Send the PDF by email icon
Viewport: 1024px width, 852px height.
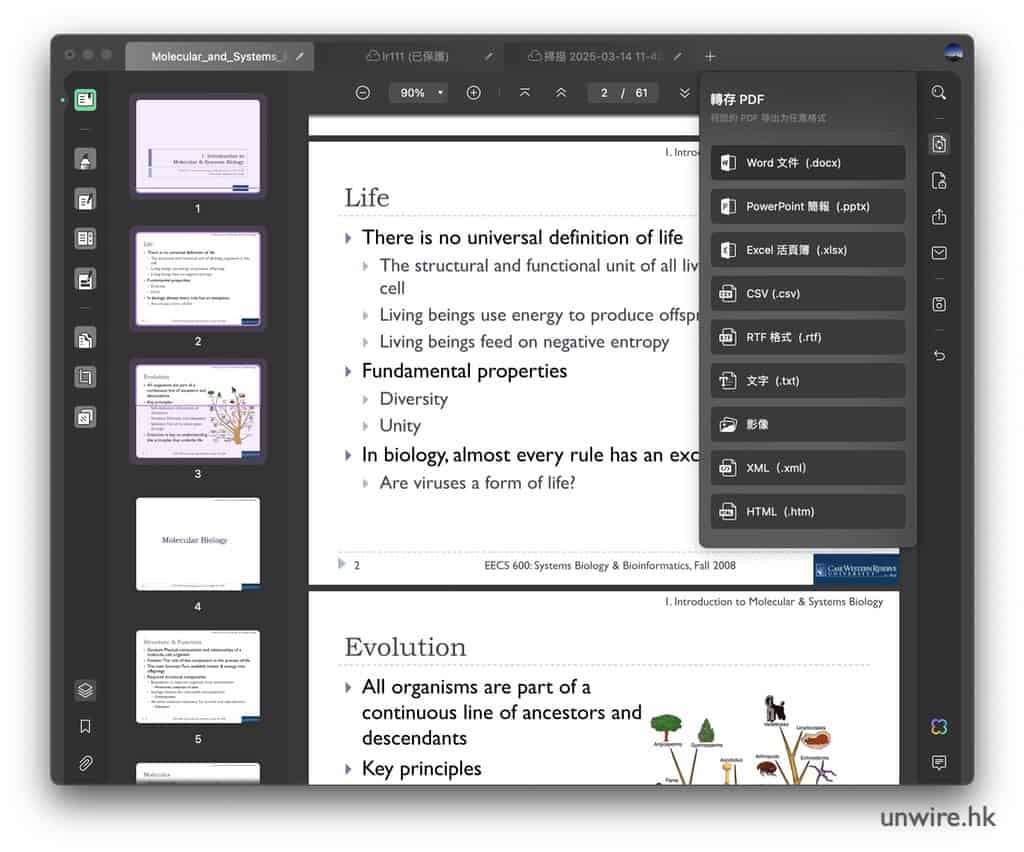point(938,254)
